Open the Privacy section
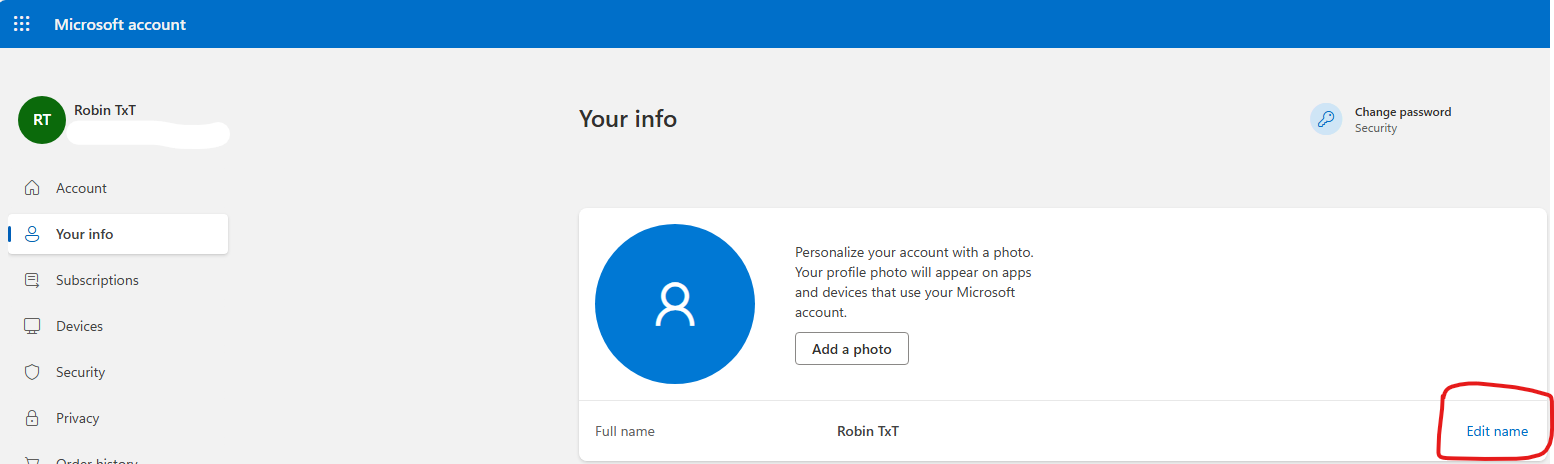Viewport: 1554px width, 464px height. (x=118, y=418)
